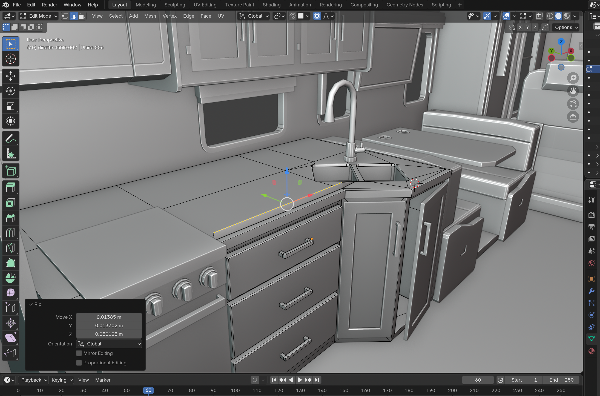This screenshot has height=396, width=600.
Task: Open the Global transform orientation dropdown
Action: pos(254,16)
